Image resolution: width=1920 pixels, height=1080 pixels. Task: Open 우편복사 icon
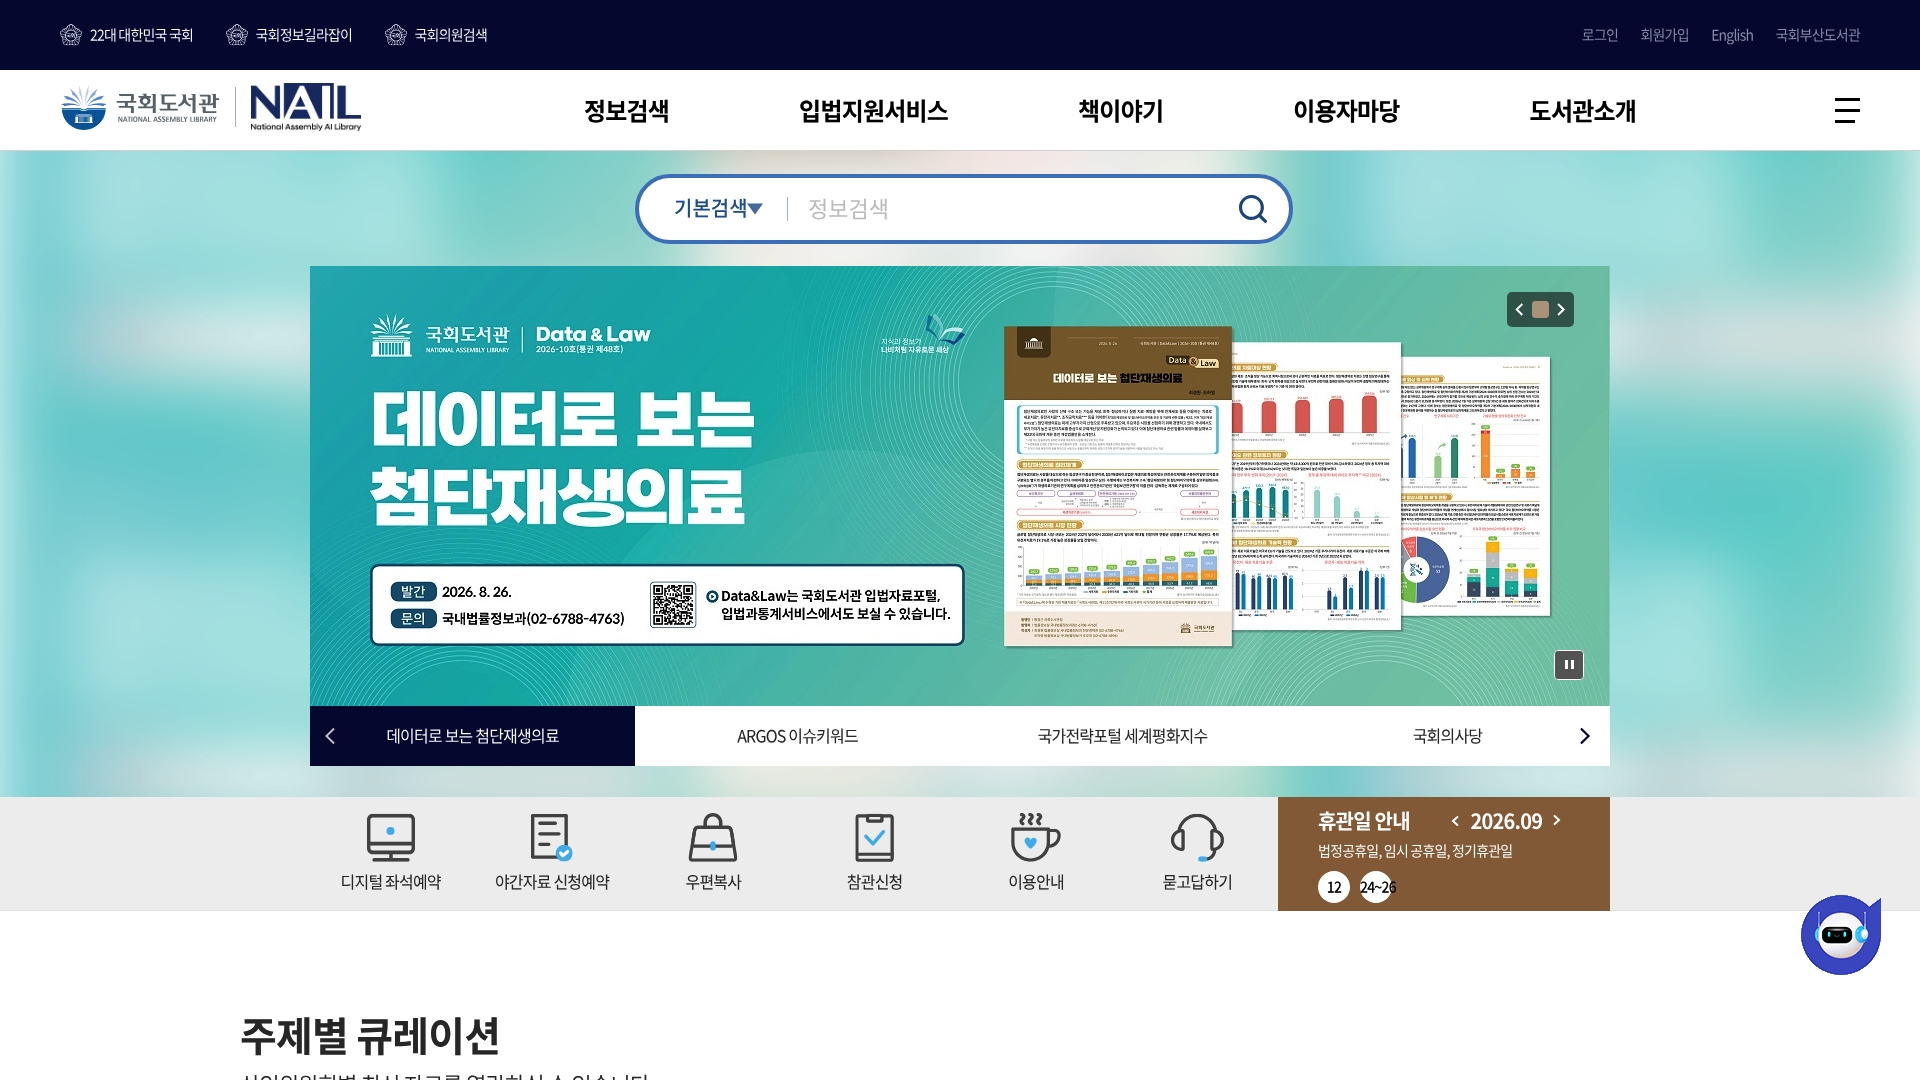(713, 852)
